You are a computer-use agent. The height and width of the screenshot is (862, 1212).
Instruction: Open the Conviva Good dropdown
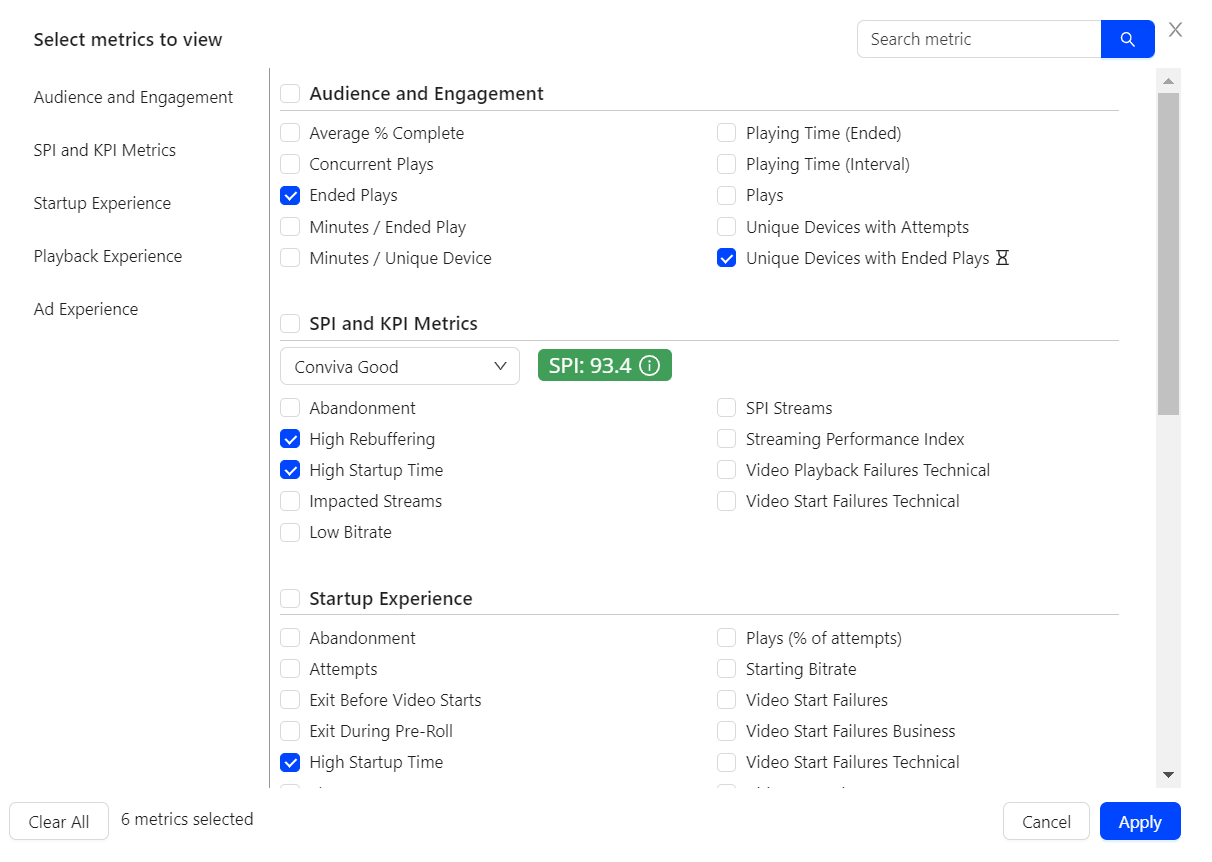pos(399,366)
